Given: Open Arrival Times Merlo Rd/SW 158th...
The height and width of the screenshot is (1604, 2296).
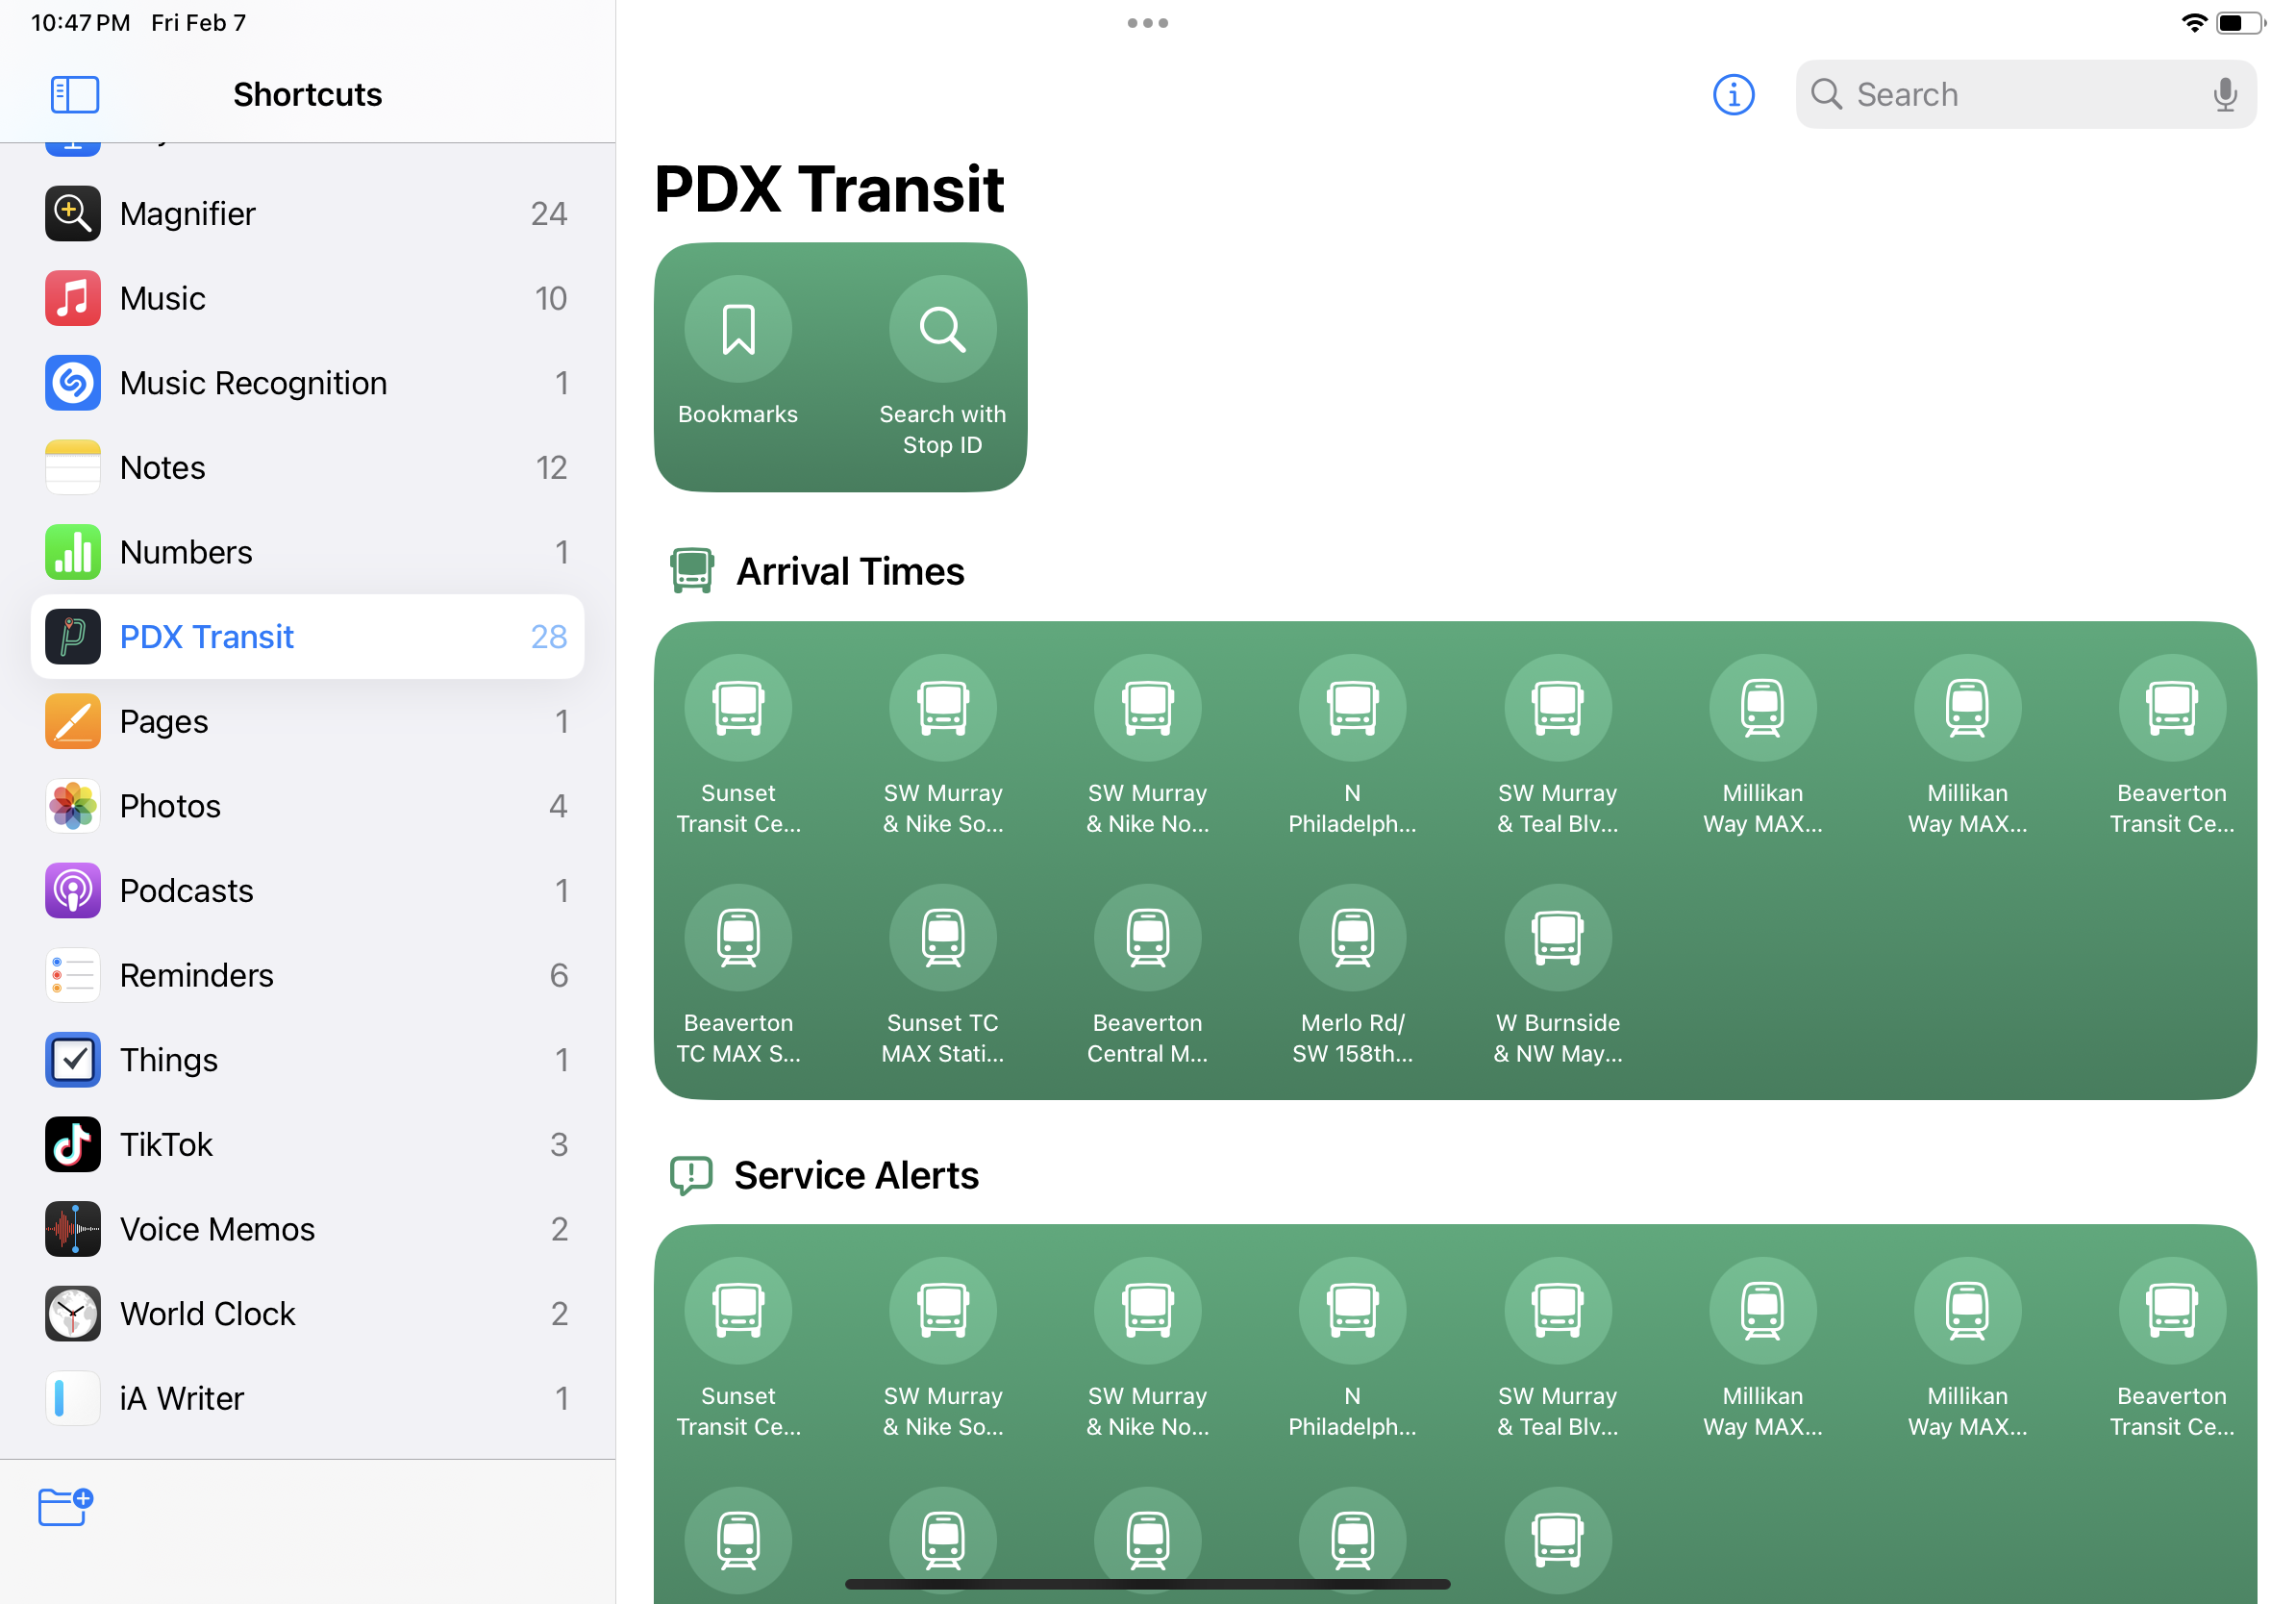Looking at the screenshot, I should tap(1352, 975).
